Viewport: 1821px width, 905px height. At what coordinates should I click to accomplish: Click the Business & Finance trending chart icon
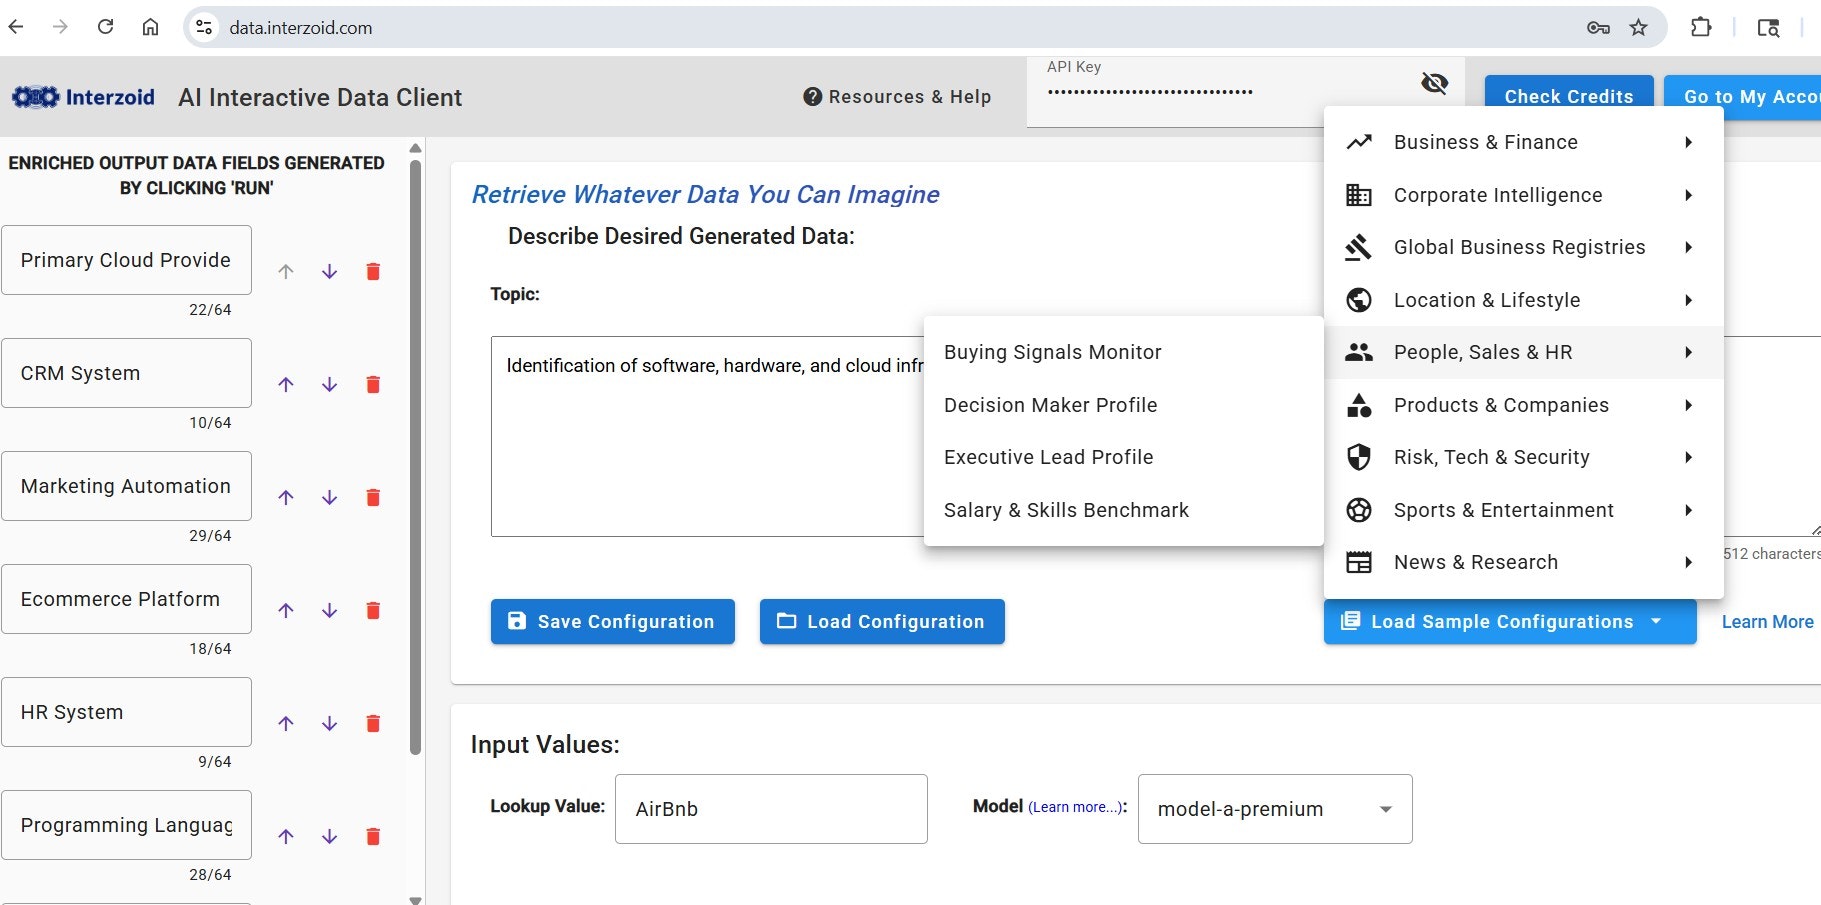1360,142
